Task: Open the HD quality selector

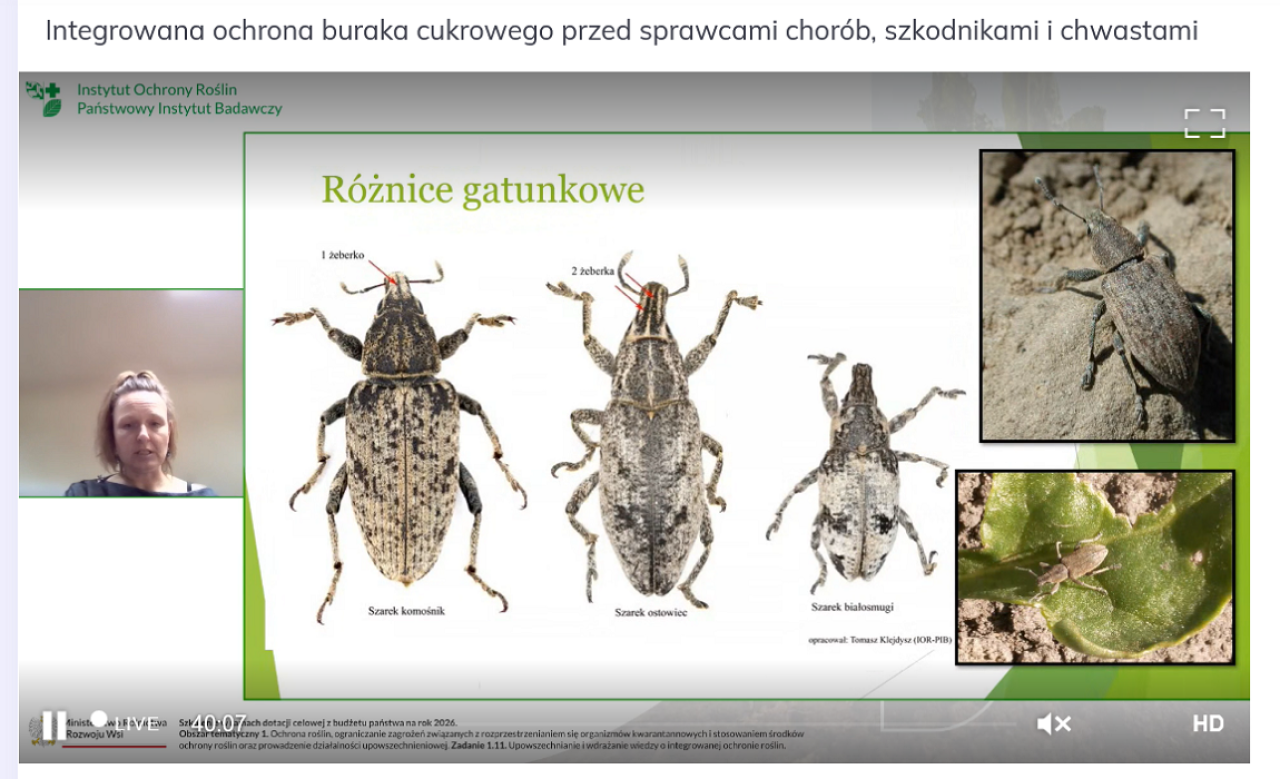Action: click(x=1207, y=723)
